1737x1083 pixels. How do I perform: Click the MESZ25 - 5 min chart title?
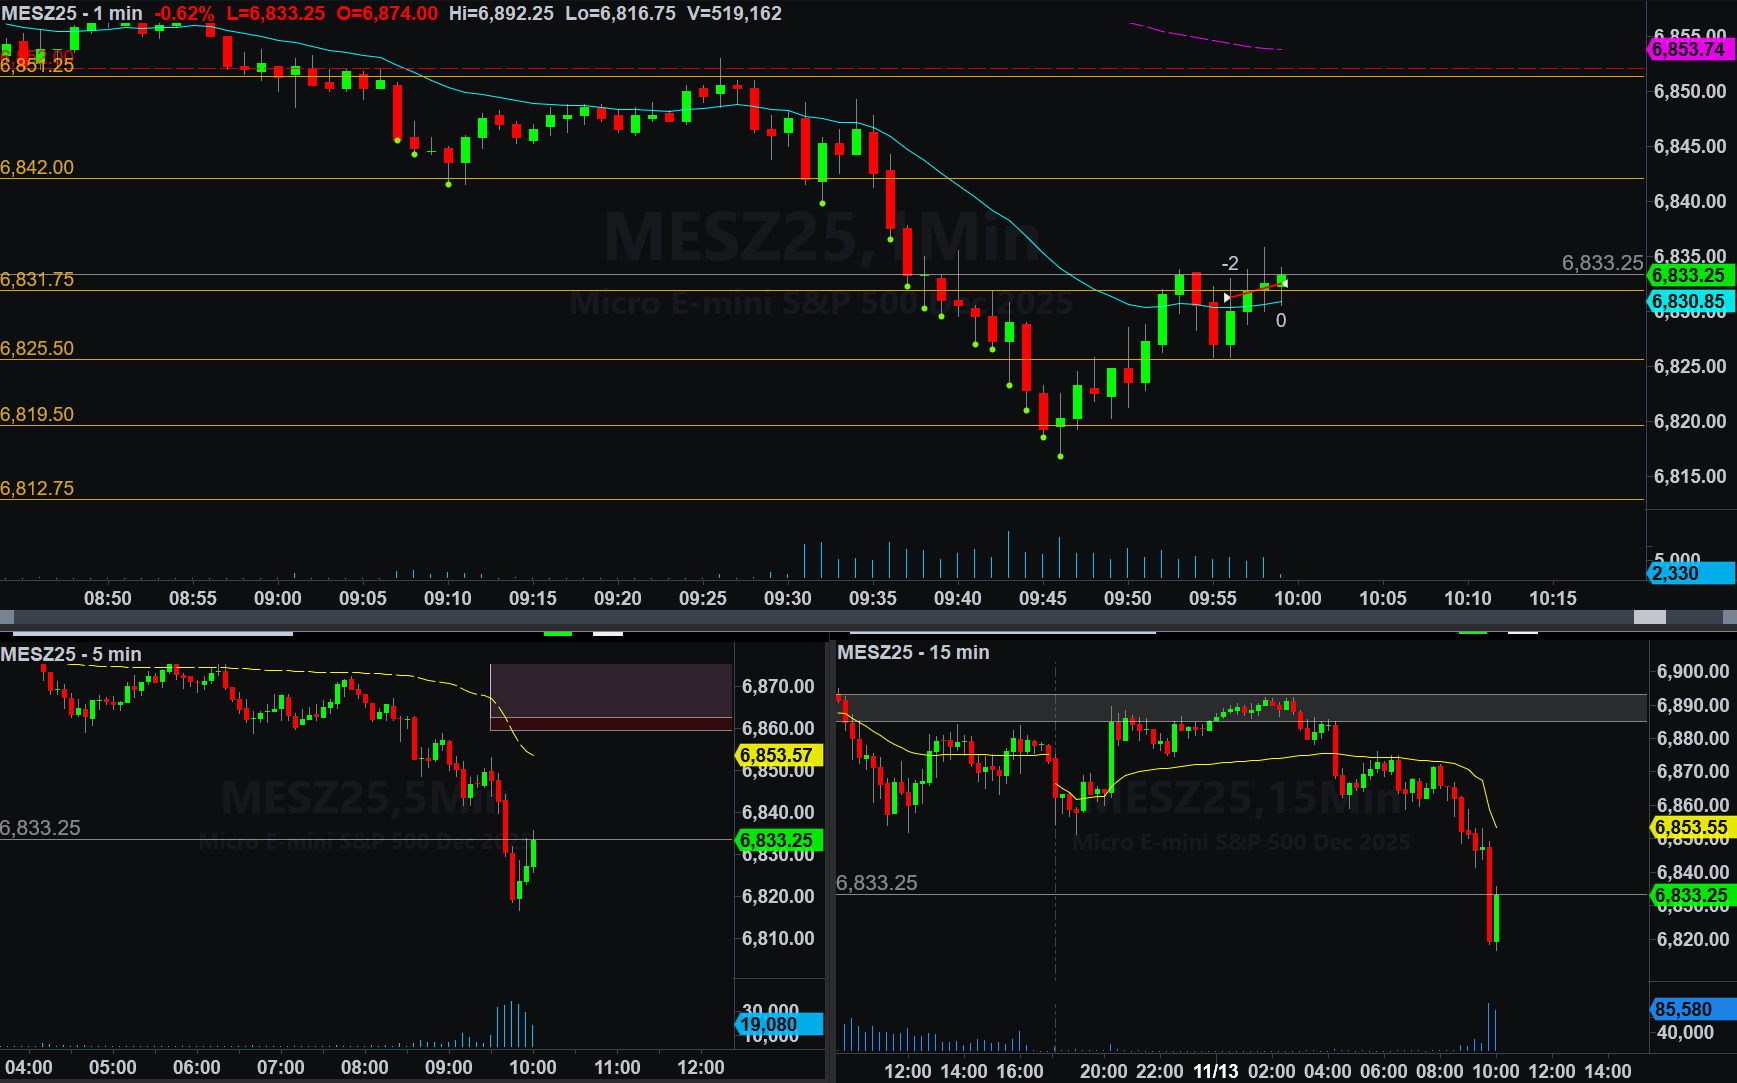71,654
